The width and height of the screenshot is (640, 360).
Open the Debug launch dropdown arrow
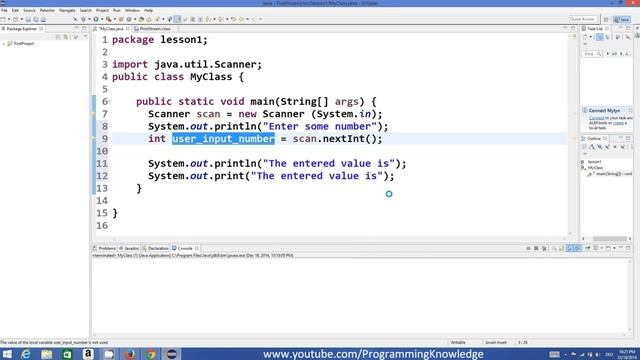(89, 19)
